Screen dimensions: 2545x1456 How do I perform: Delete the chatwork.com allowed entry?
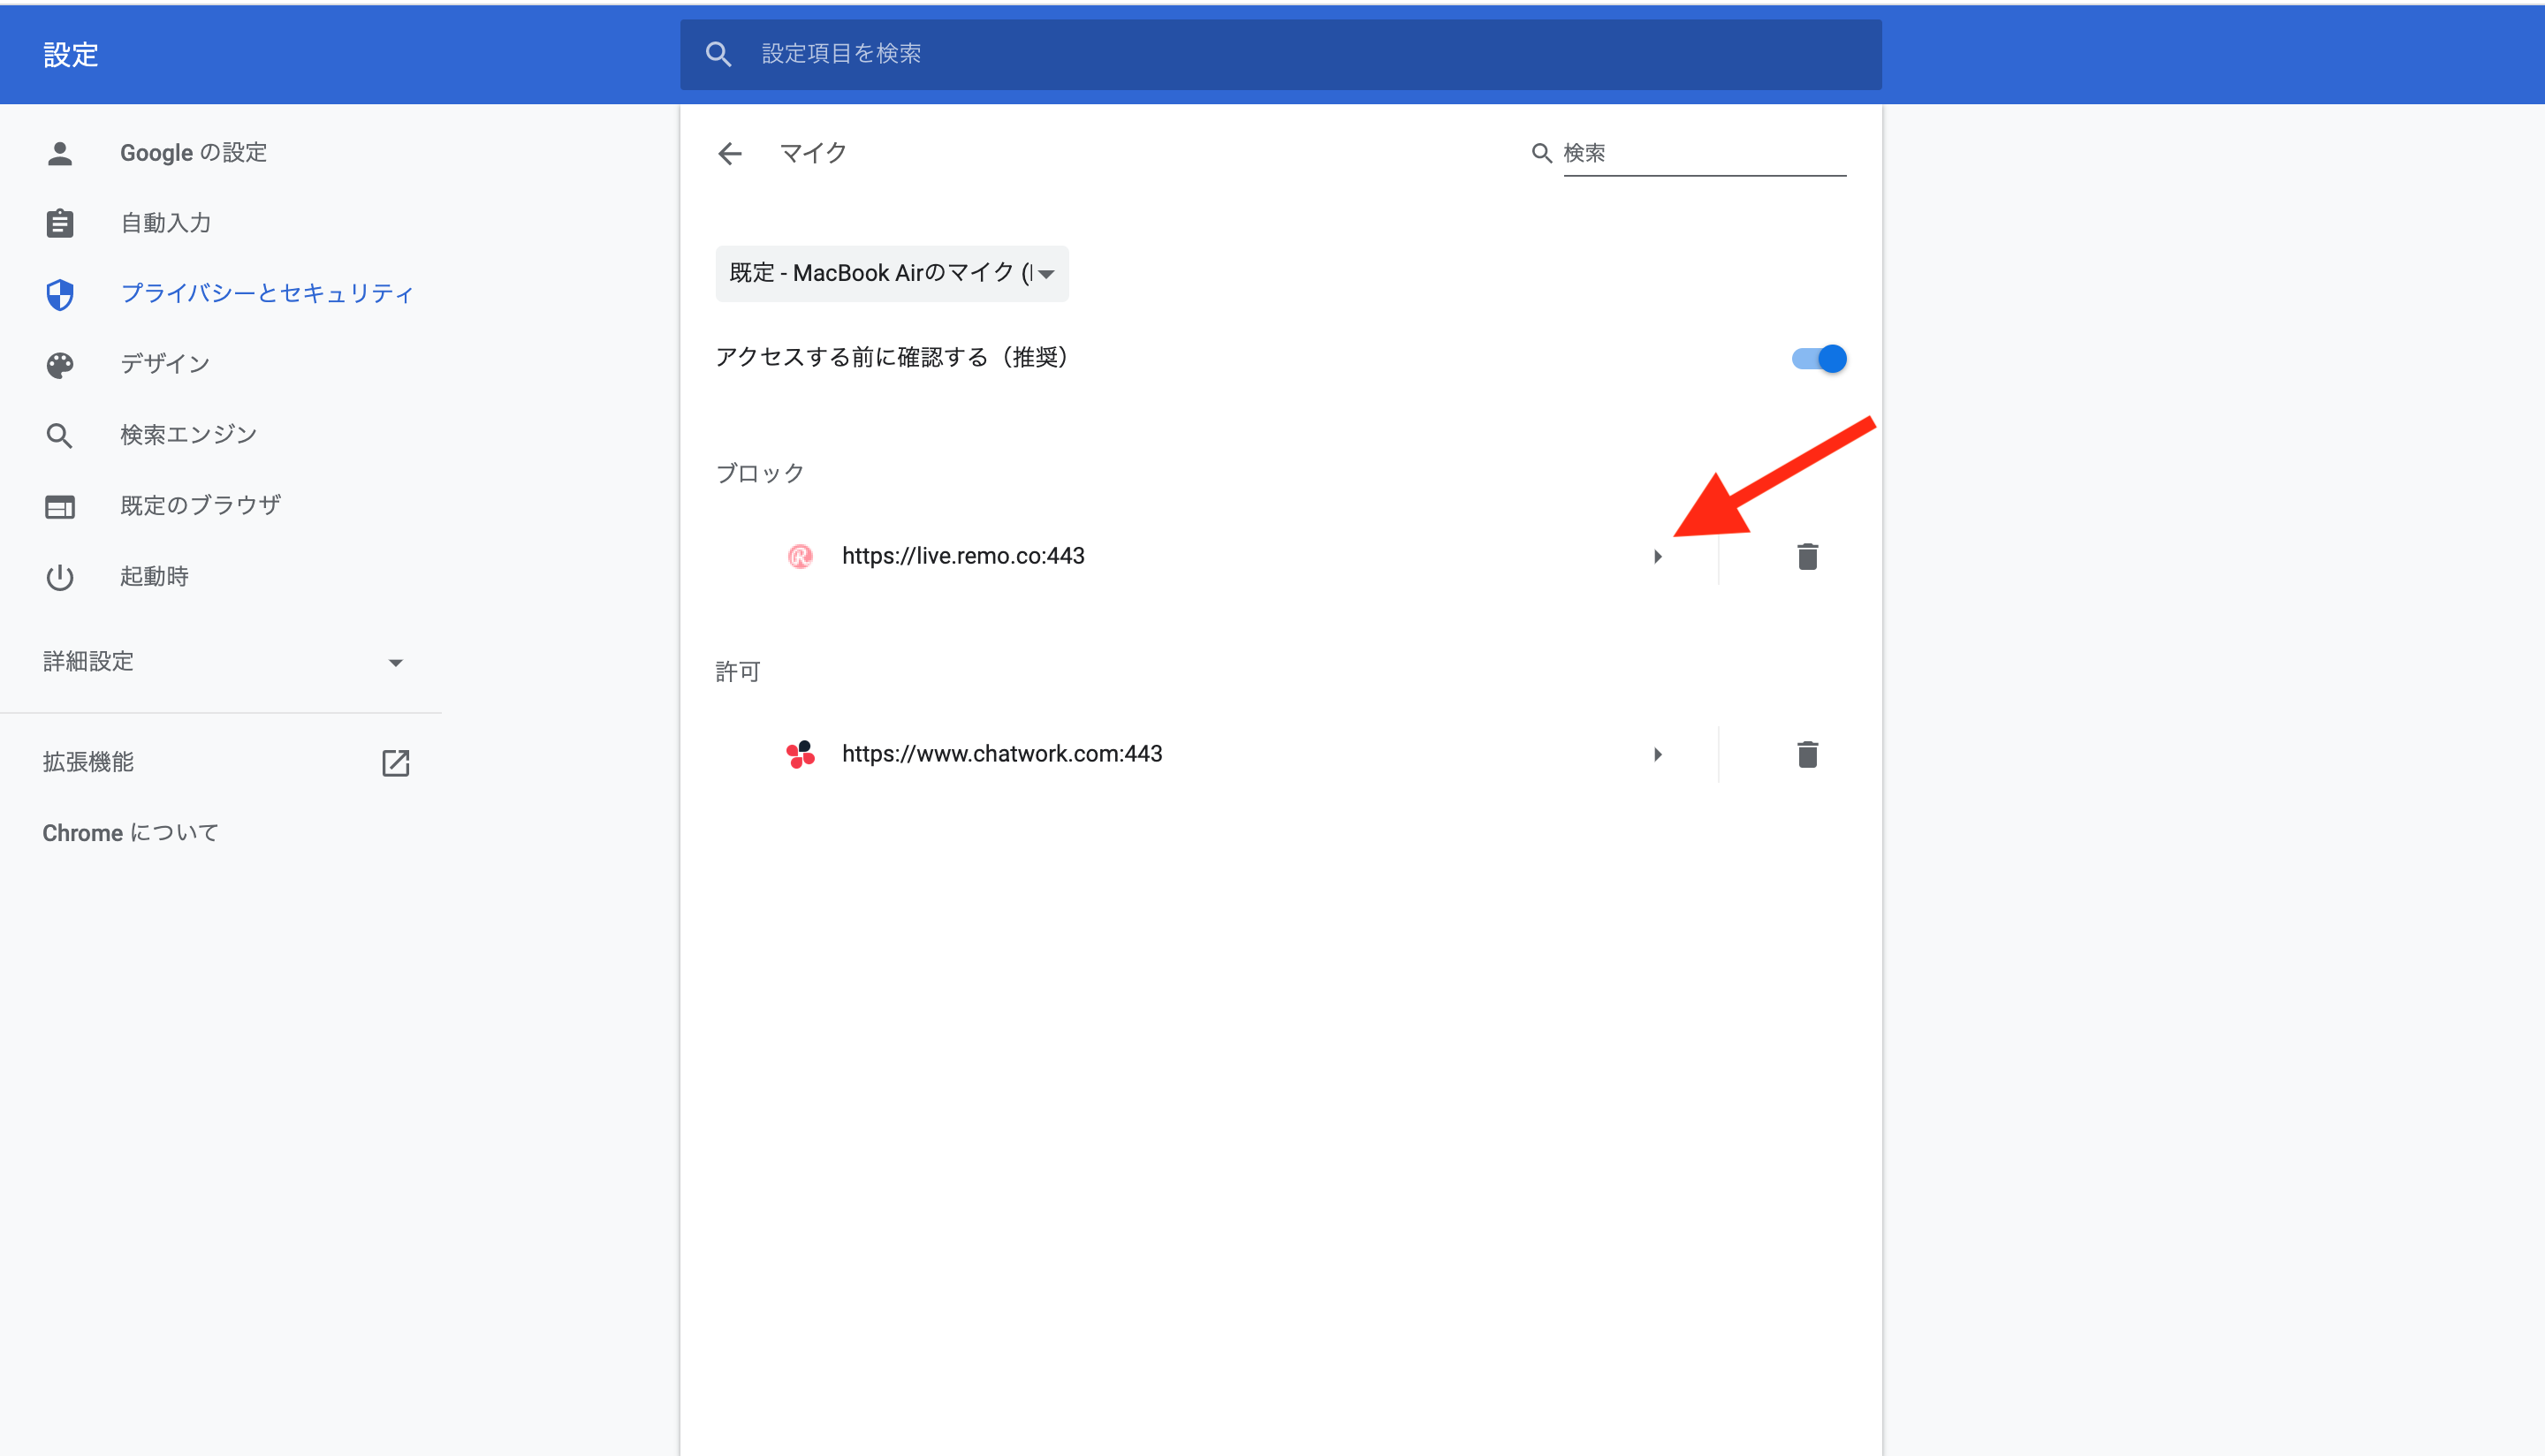pos(1806,754)
